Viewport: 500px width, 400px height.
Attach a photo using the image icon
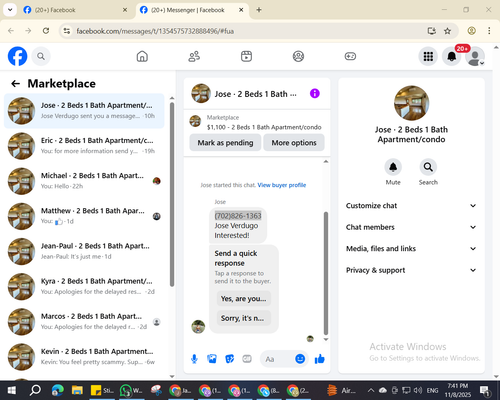pyautogui.click(x=212, y=359)
